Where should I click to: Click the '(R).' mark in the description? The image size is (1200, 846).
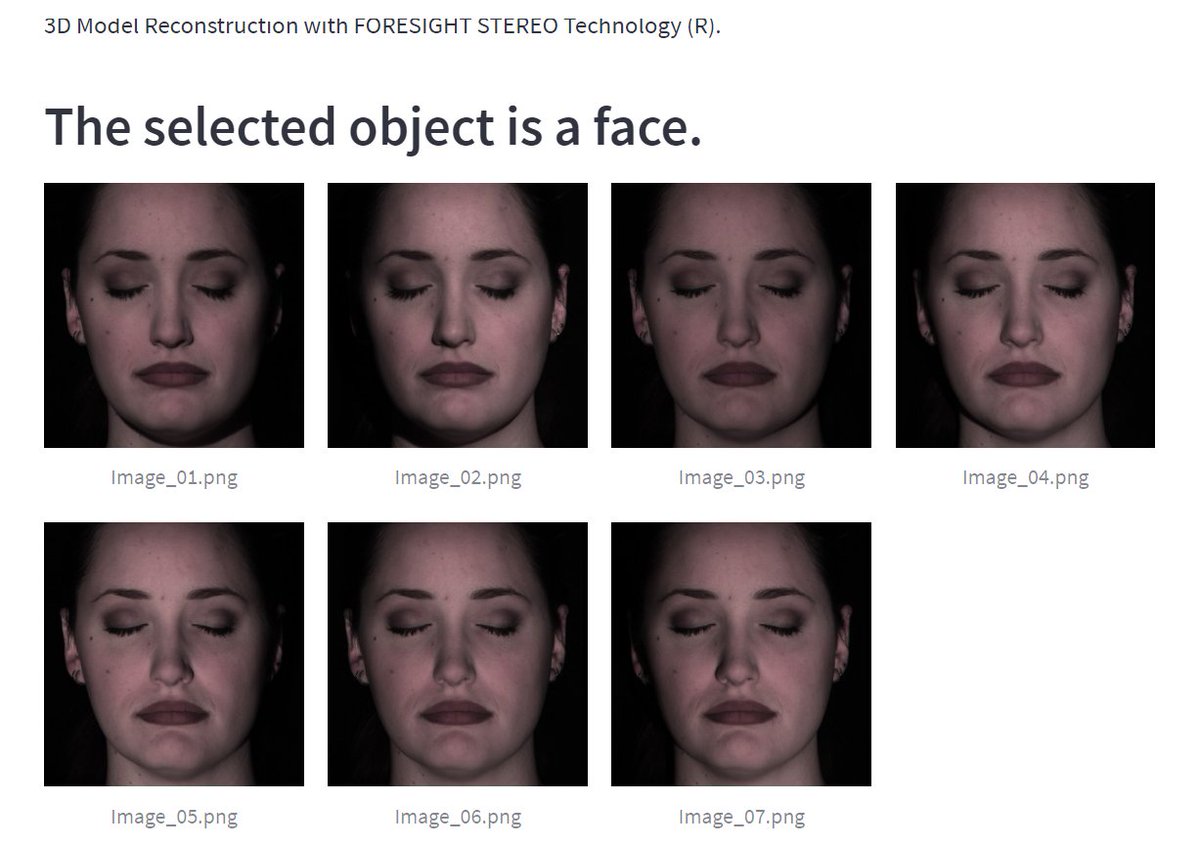point(704,26)
